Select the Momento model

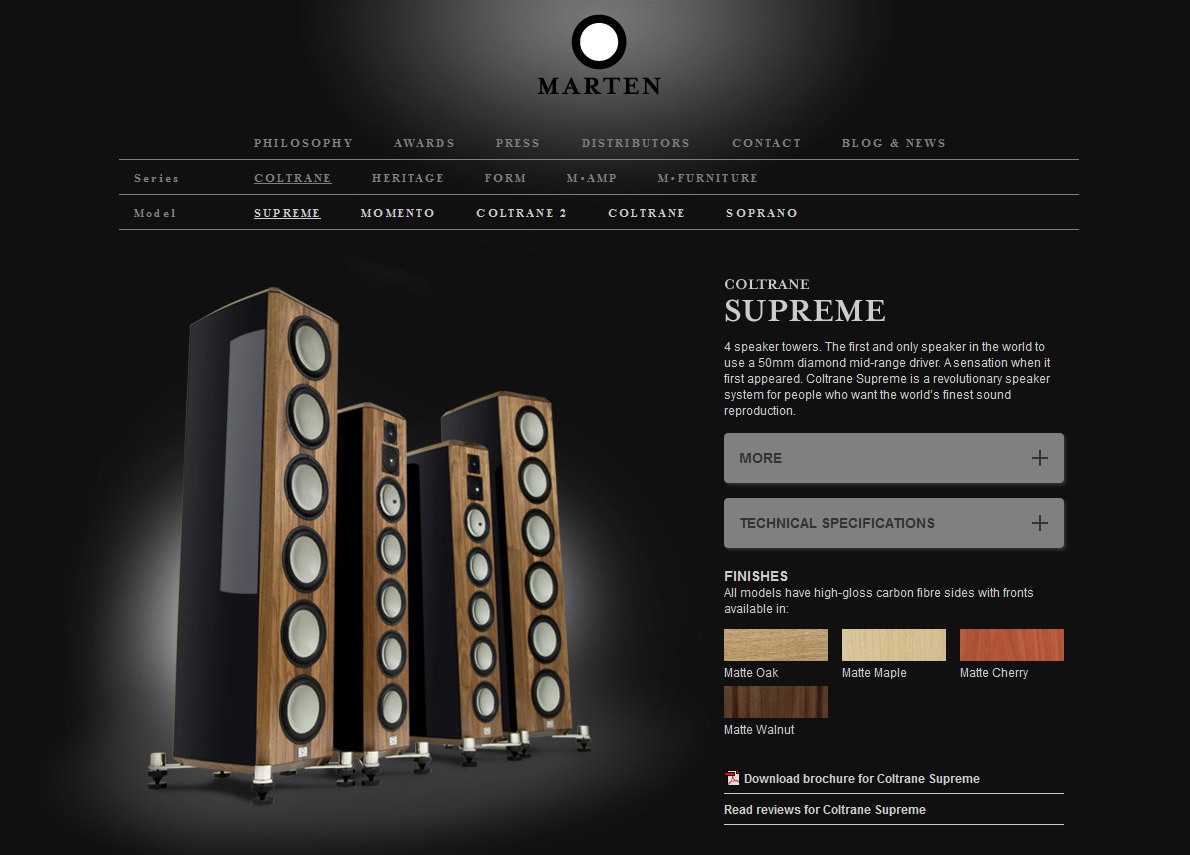pyautogui.click(x=398, y=213)
